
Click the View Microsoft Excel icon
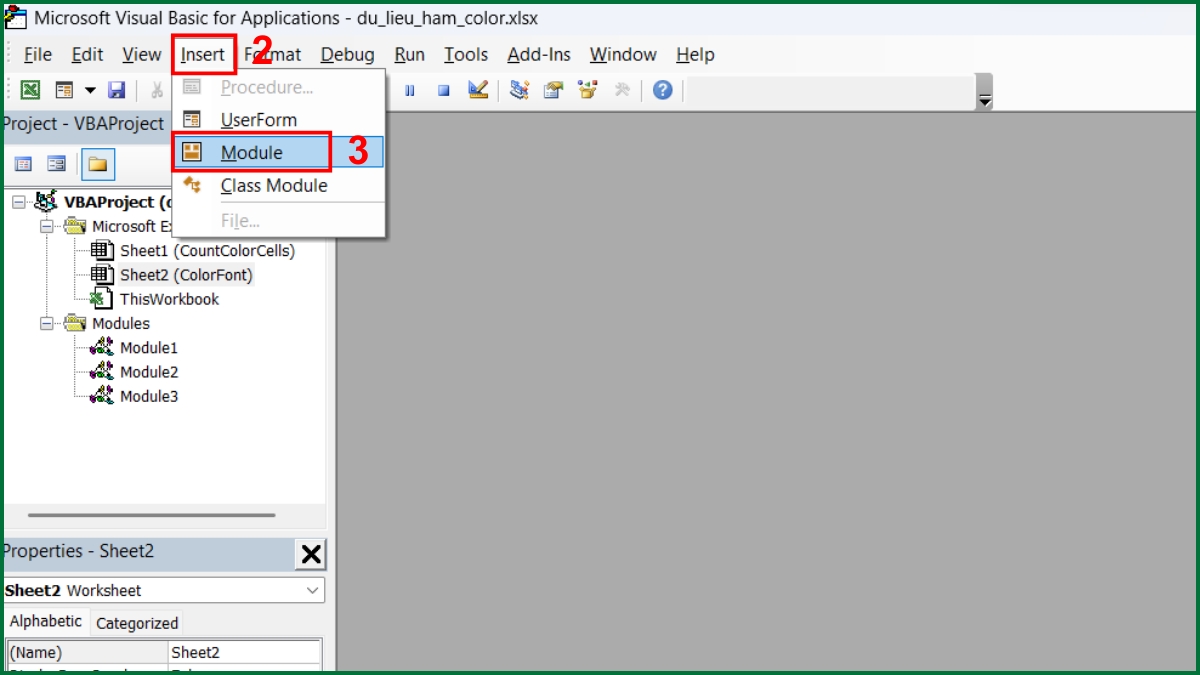[30, 89]
